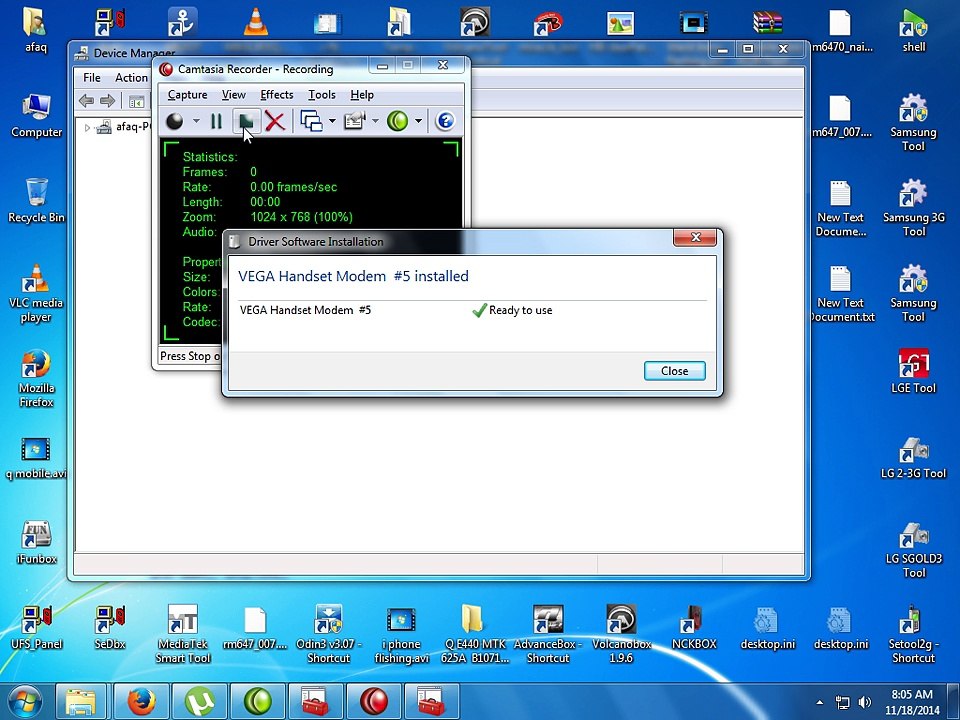Open File menu in Device Manager

pyautogui.click(x=92, y=78)
